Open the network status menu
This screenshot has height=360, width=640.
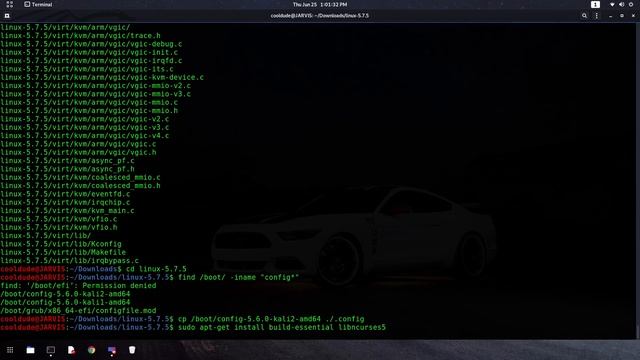coord(612,4)
